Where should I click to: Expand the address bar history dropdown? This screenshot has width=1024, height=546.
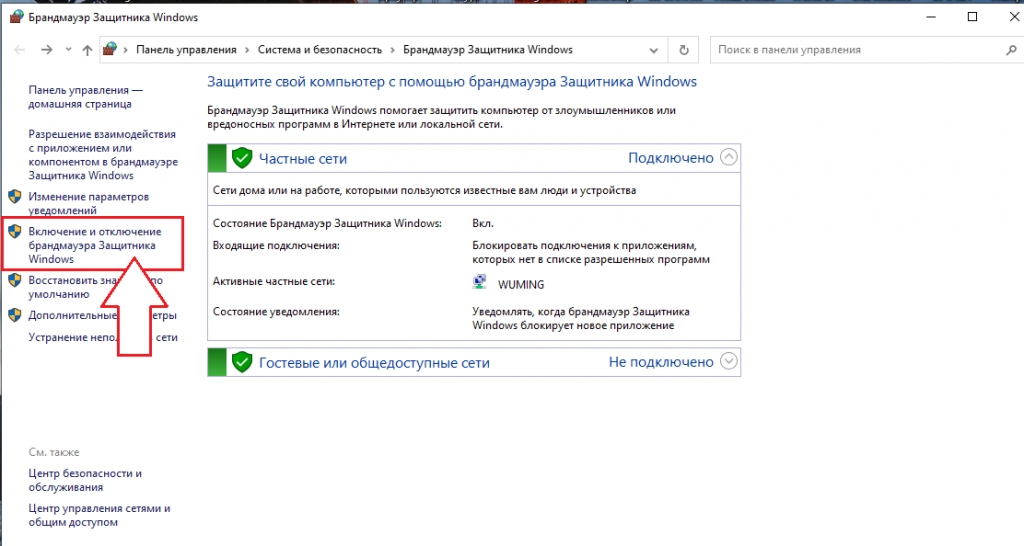653,50
